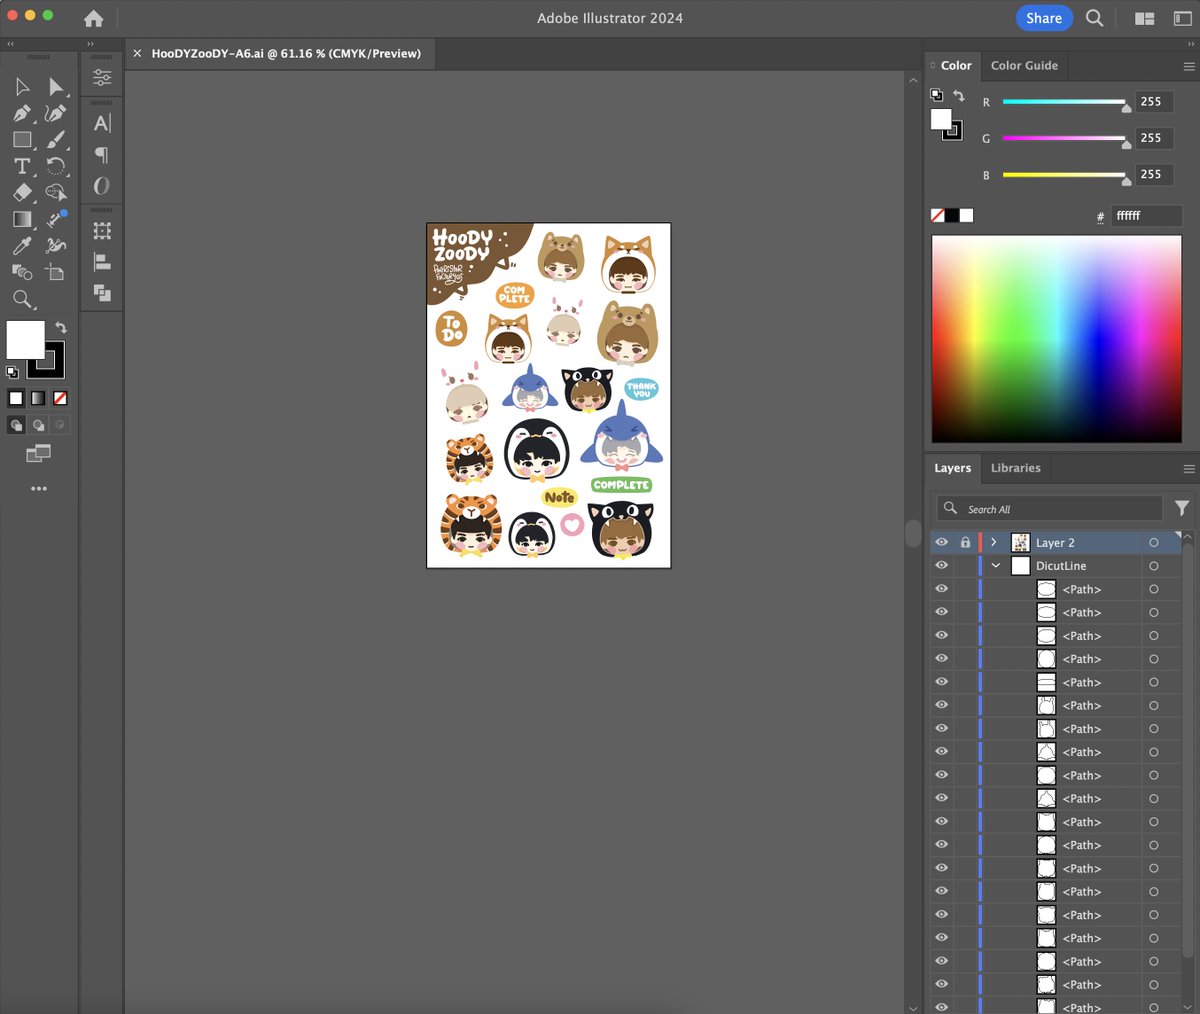Select the Rectangle tool

click(x=22, y=140)
